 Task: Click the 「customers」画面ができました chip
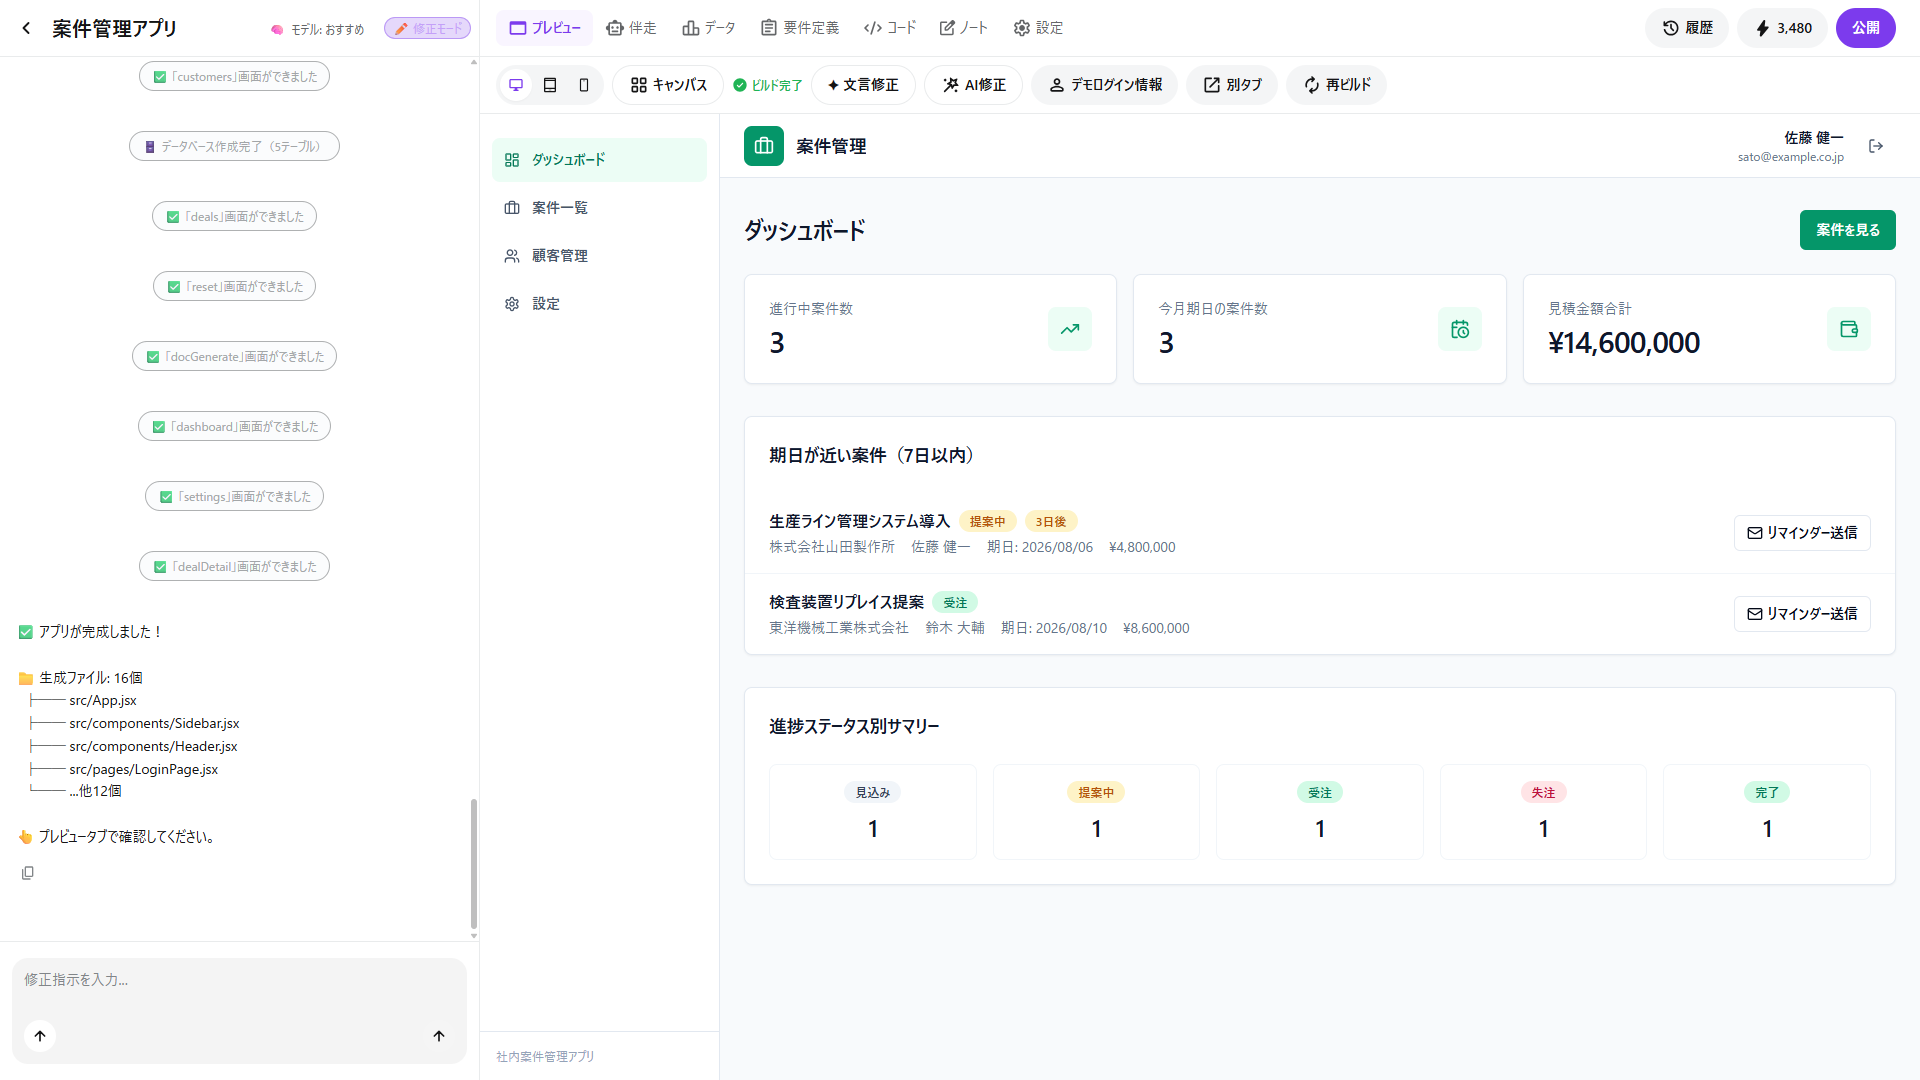(234, 76)
